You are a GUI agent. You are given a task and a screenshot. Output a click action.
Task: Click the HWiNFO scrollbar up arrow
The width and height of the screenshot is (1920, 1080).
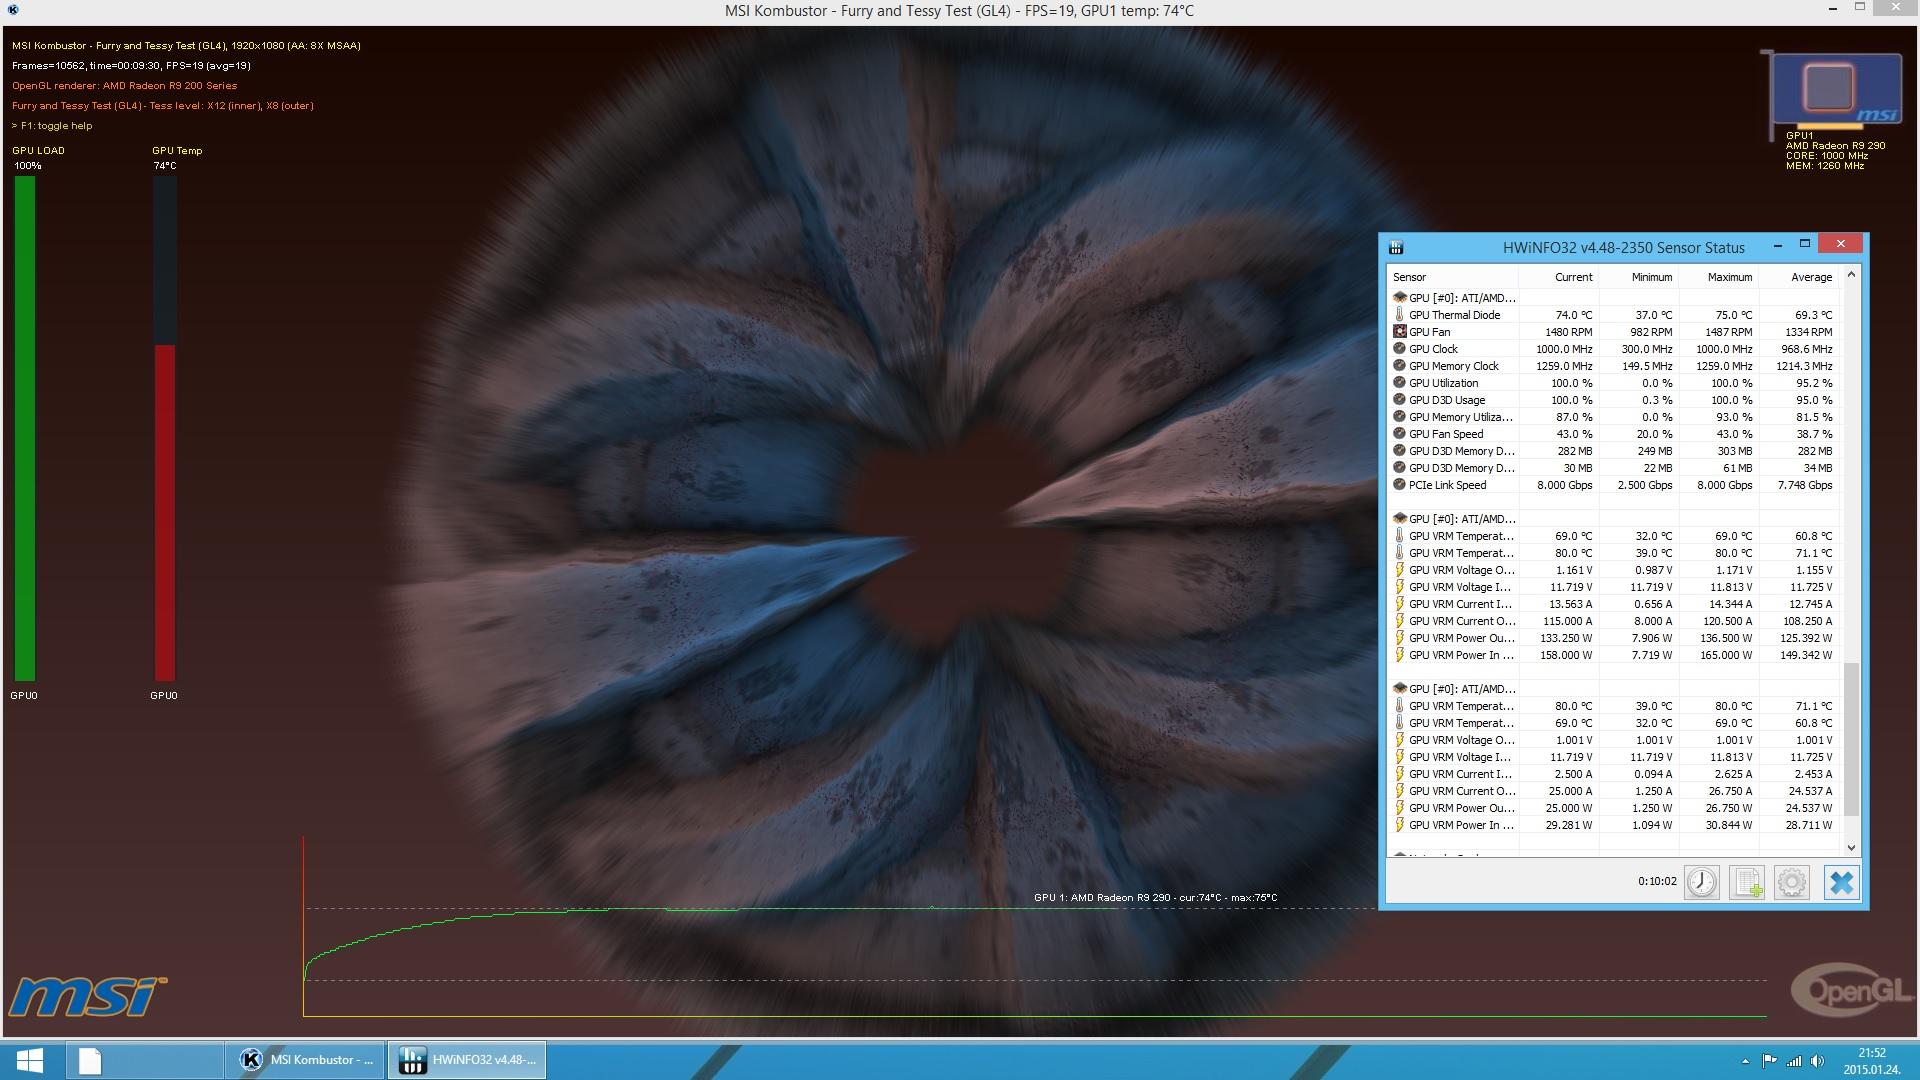point(1851,275)
